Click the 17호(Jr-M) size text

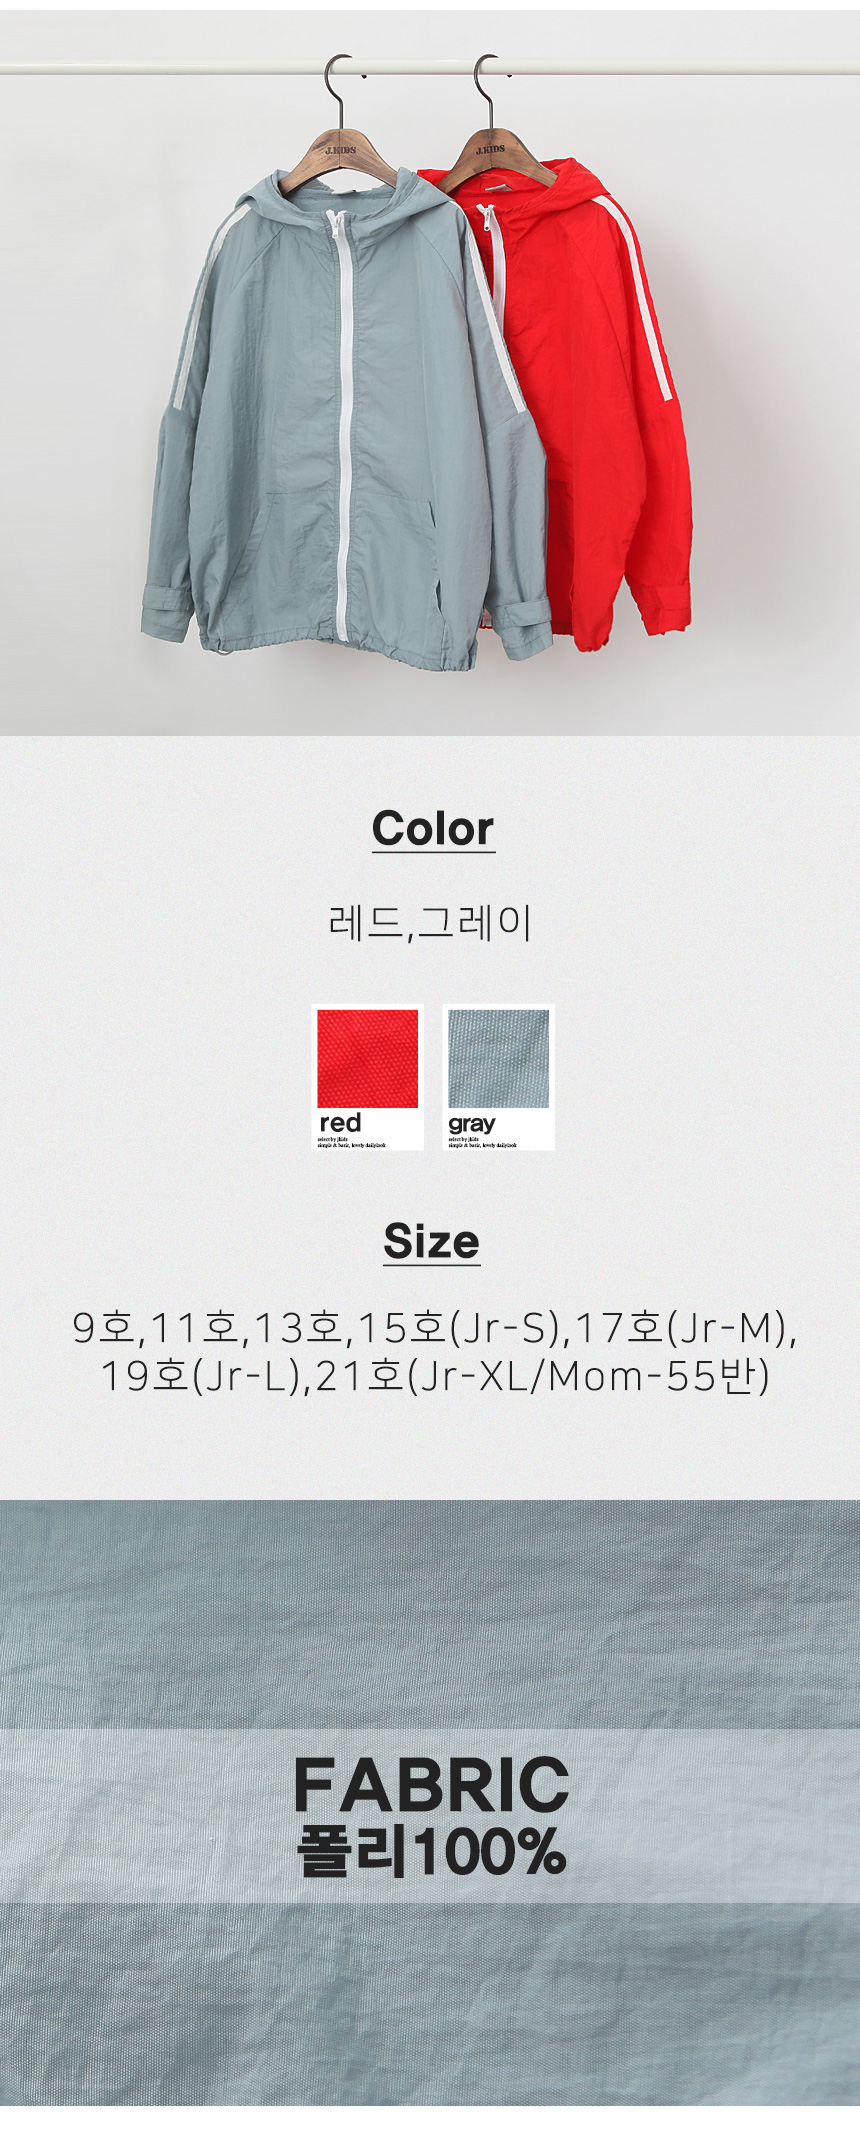pos(682,1327)
